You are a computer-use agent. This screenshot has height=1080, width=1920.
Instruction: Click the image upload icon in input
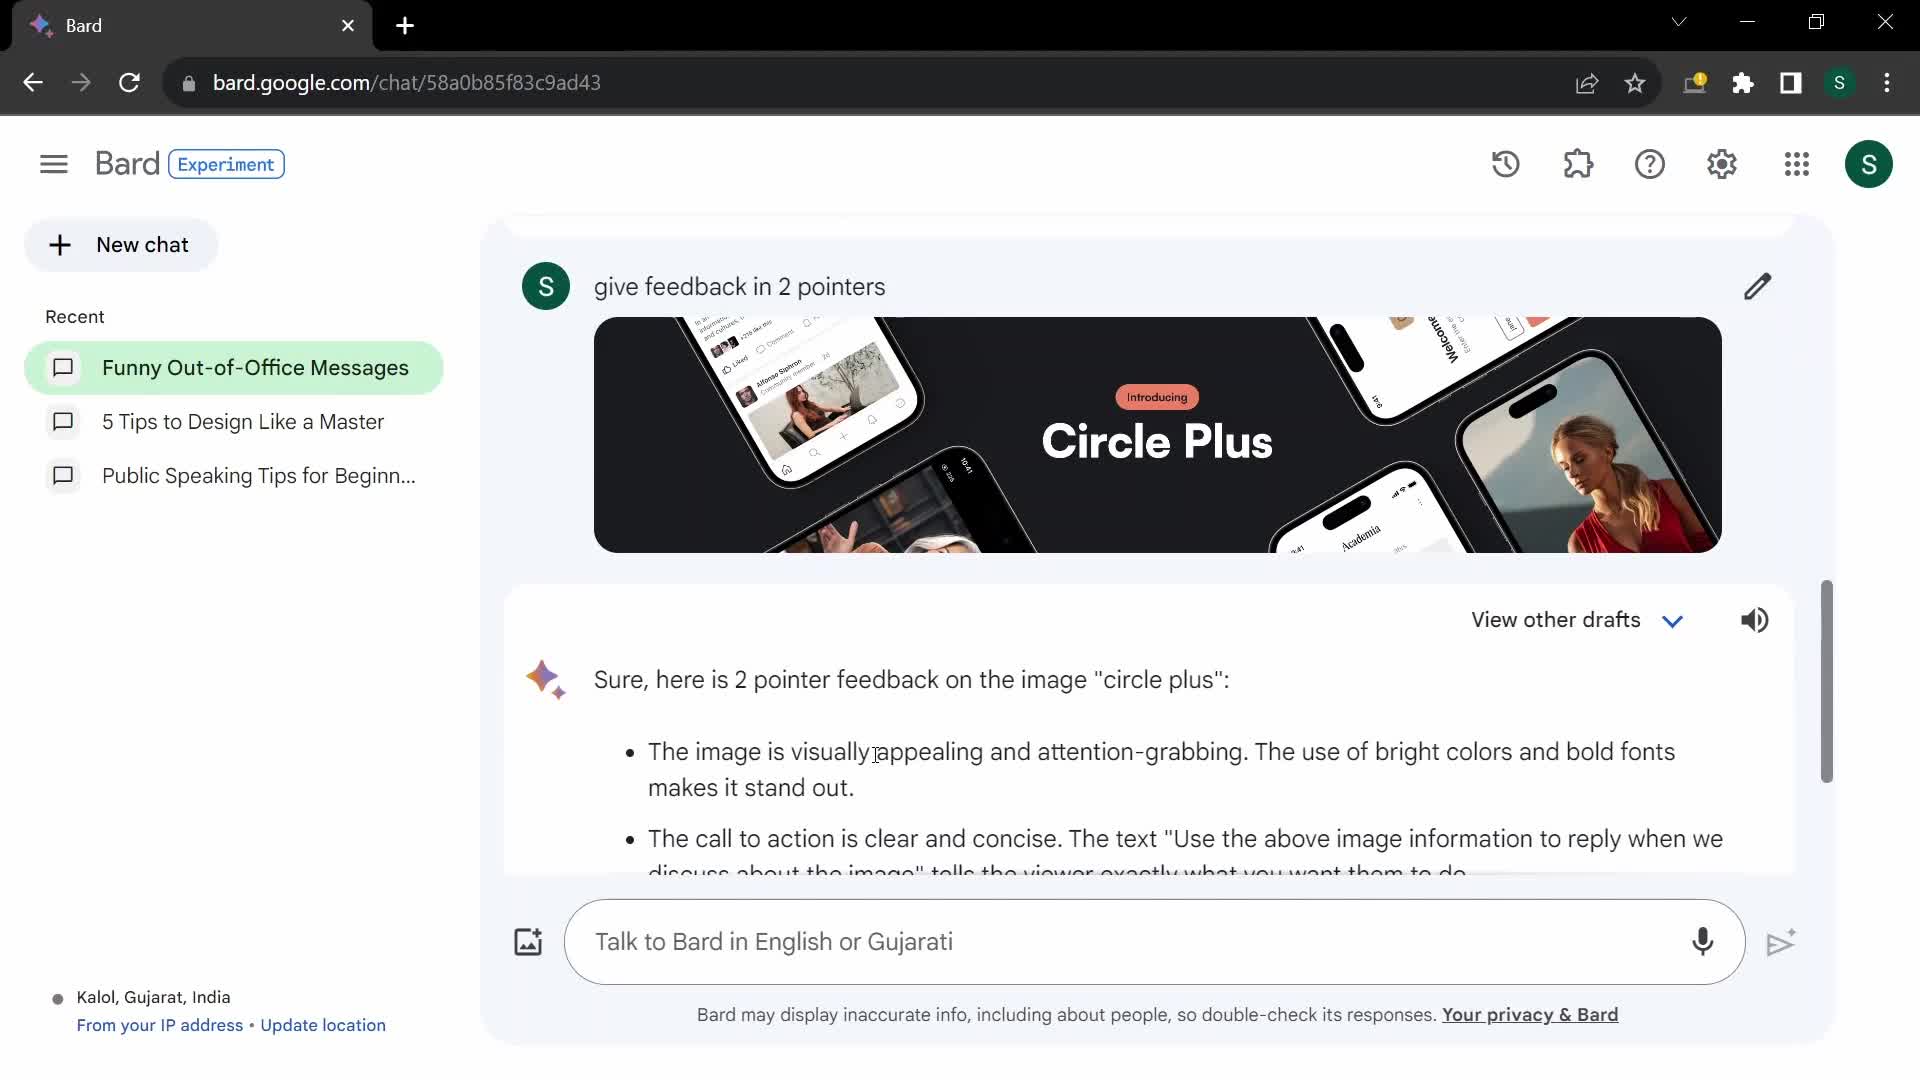point(527,940)
